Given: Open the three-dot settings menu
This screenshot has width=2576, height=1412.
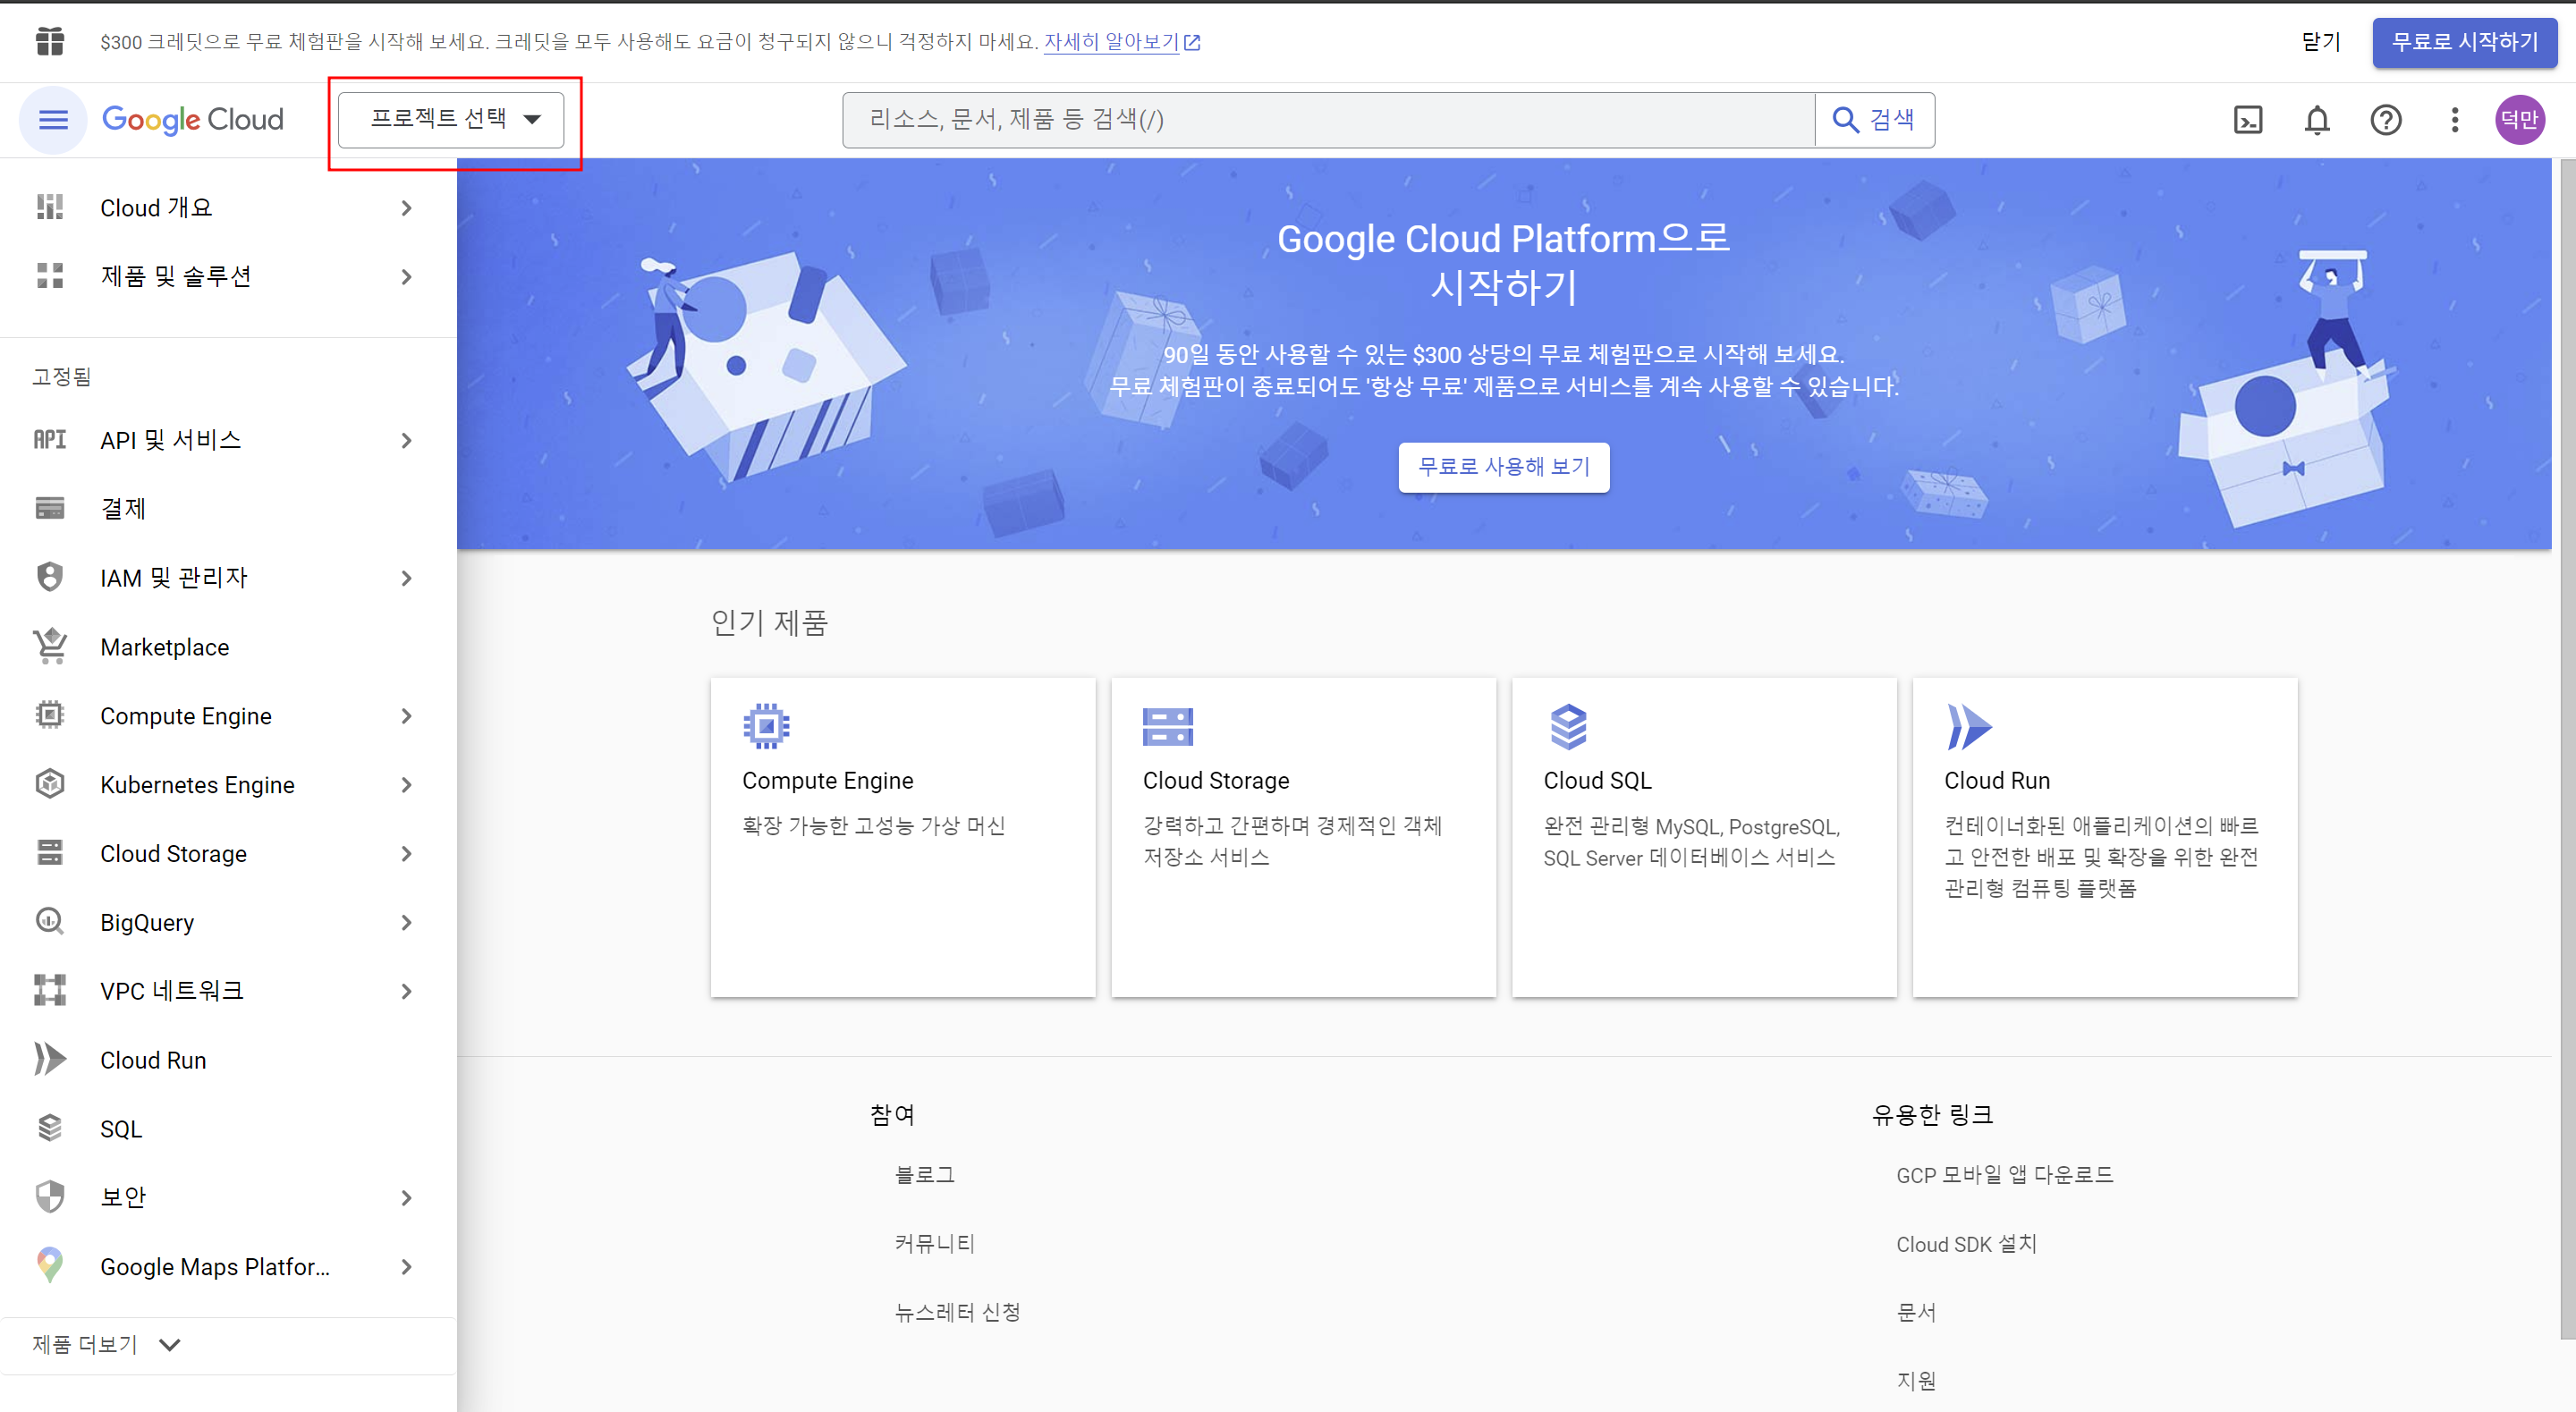Looking at the screenshot, I should tap(2454, 120).
